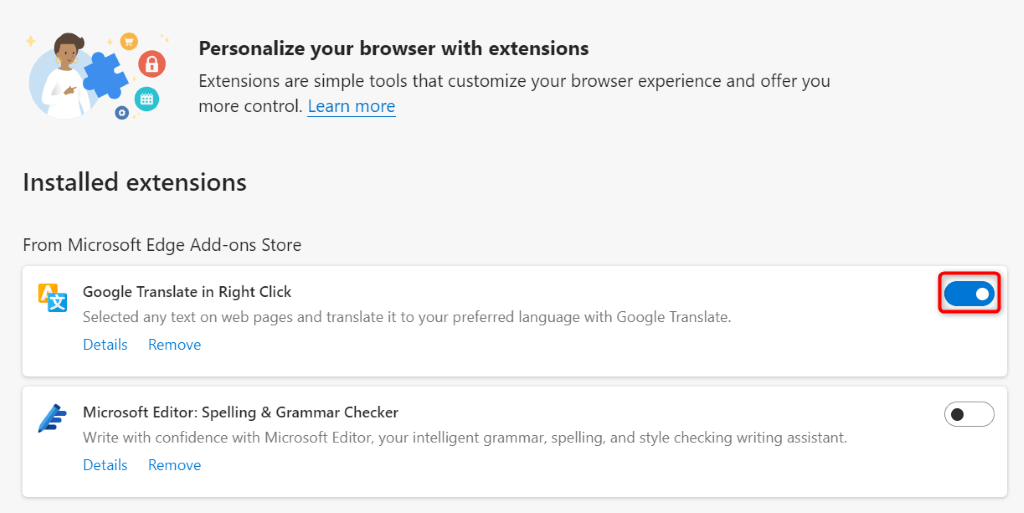Open the Learn more link about extensions
This screenshot has height=513, width=1024.
point(351,106)
